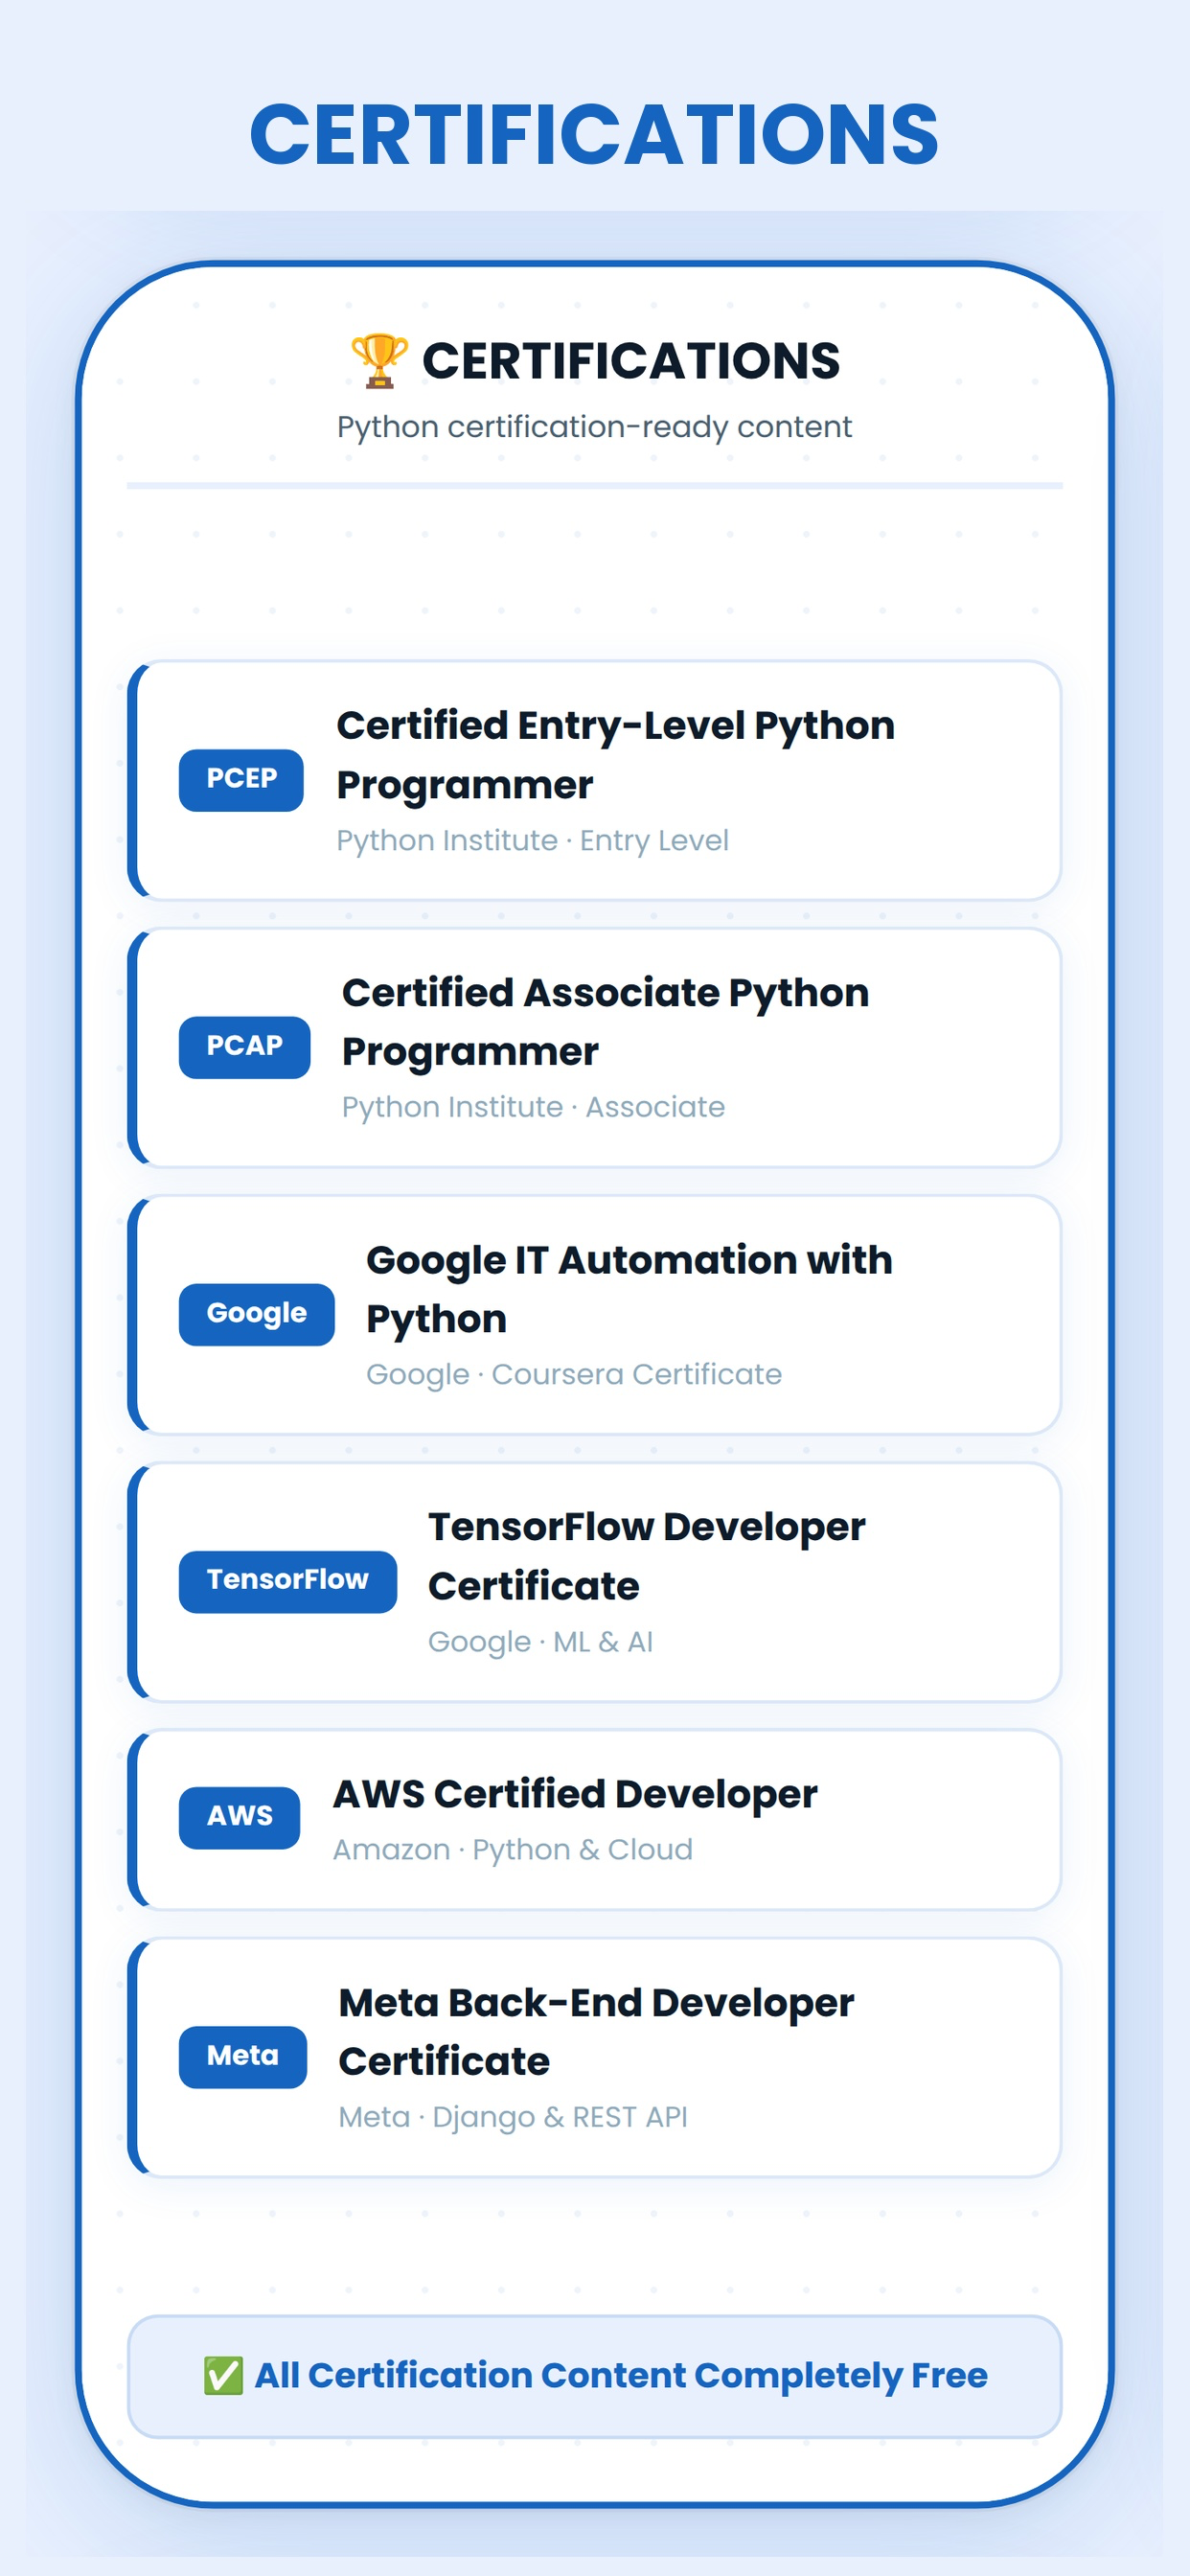This screenshot has width=1190, height=2576.
Task: Click the green checkmark icon in footer banner
Action: tap(223, 2375)
